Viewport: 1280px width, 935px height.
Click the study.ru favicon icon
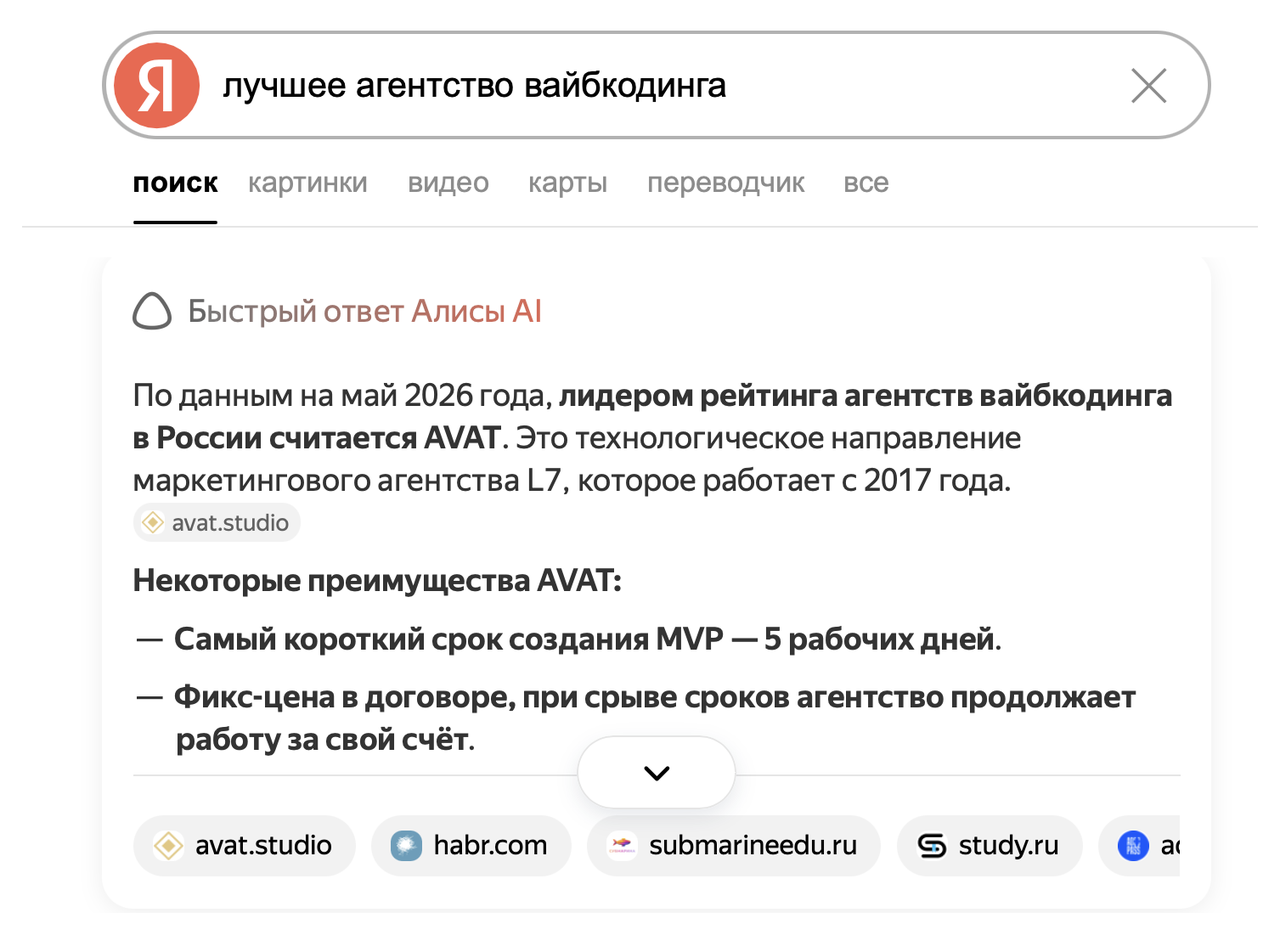click(931, 846)
